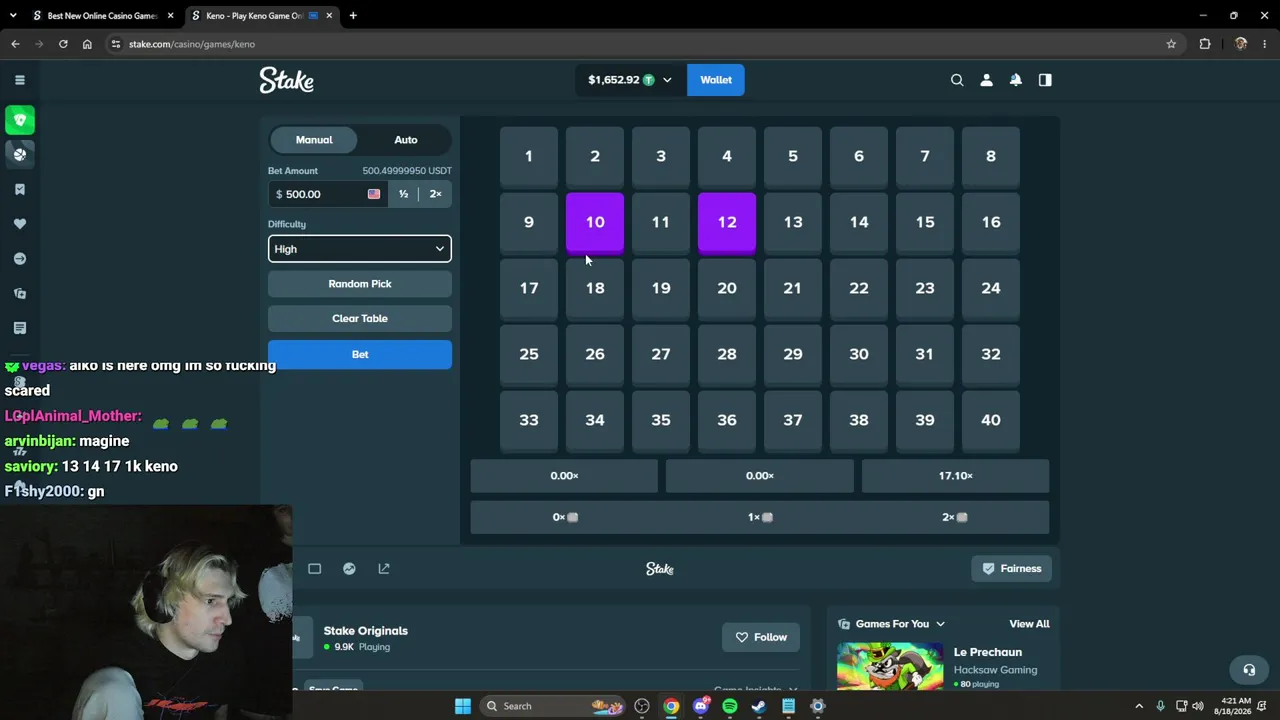The width and height of the screenshot is (1280, 720).
Task: Click the 2× hits indicator cell
Action: point(955,517)
